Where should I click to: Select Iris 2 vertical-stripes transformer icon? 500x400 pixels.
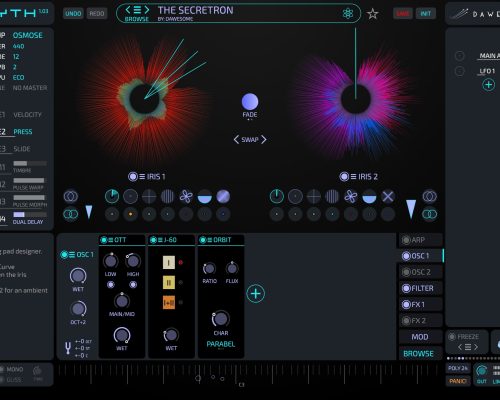coord(332,196)
